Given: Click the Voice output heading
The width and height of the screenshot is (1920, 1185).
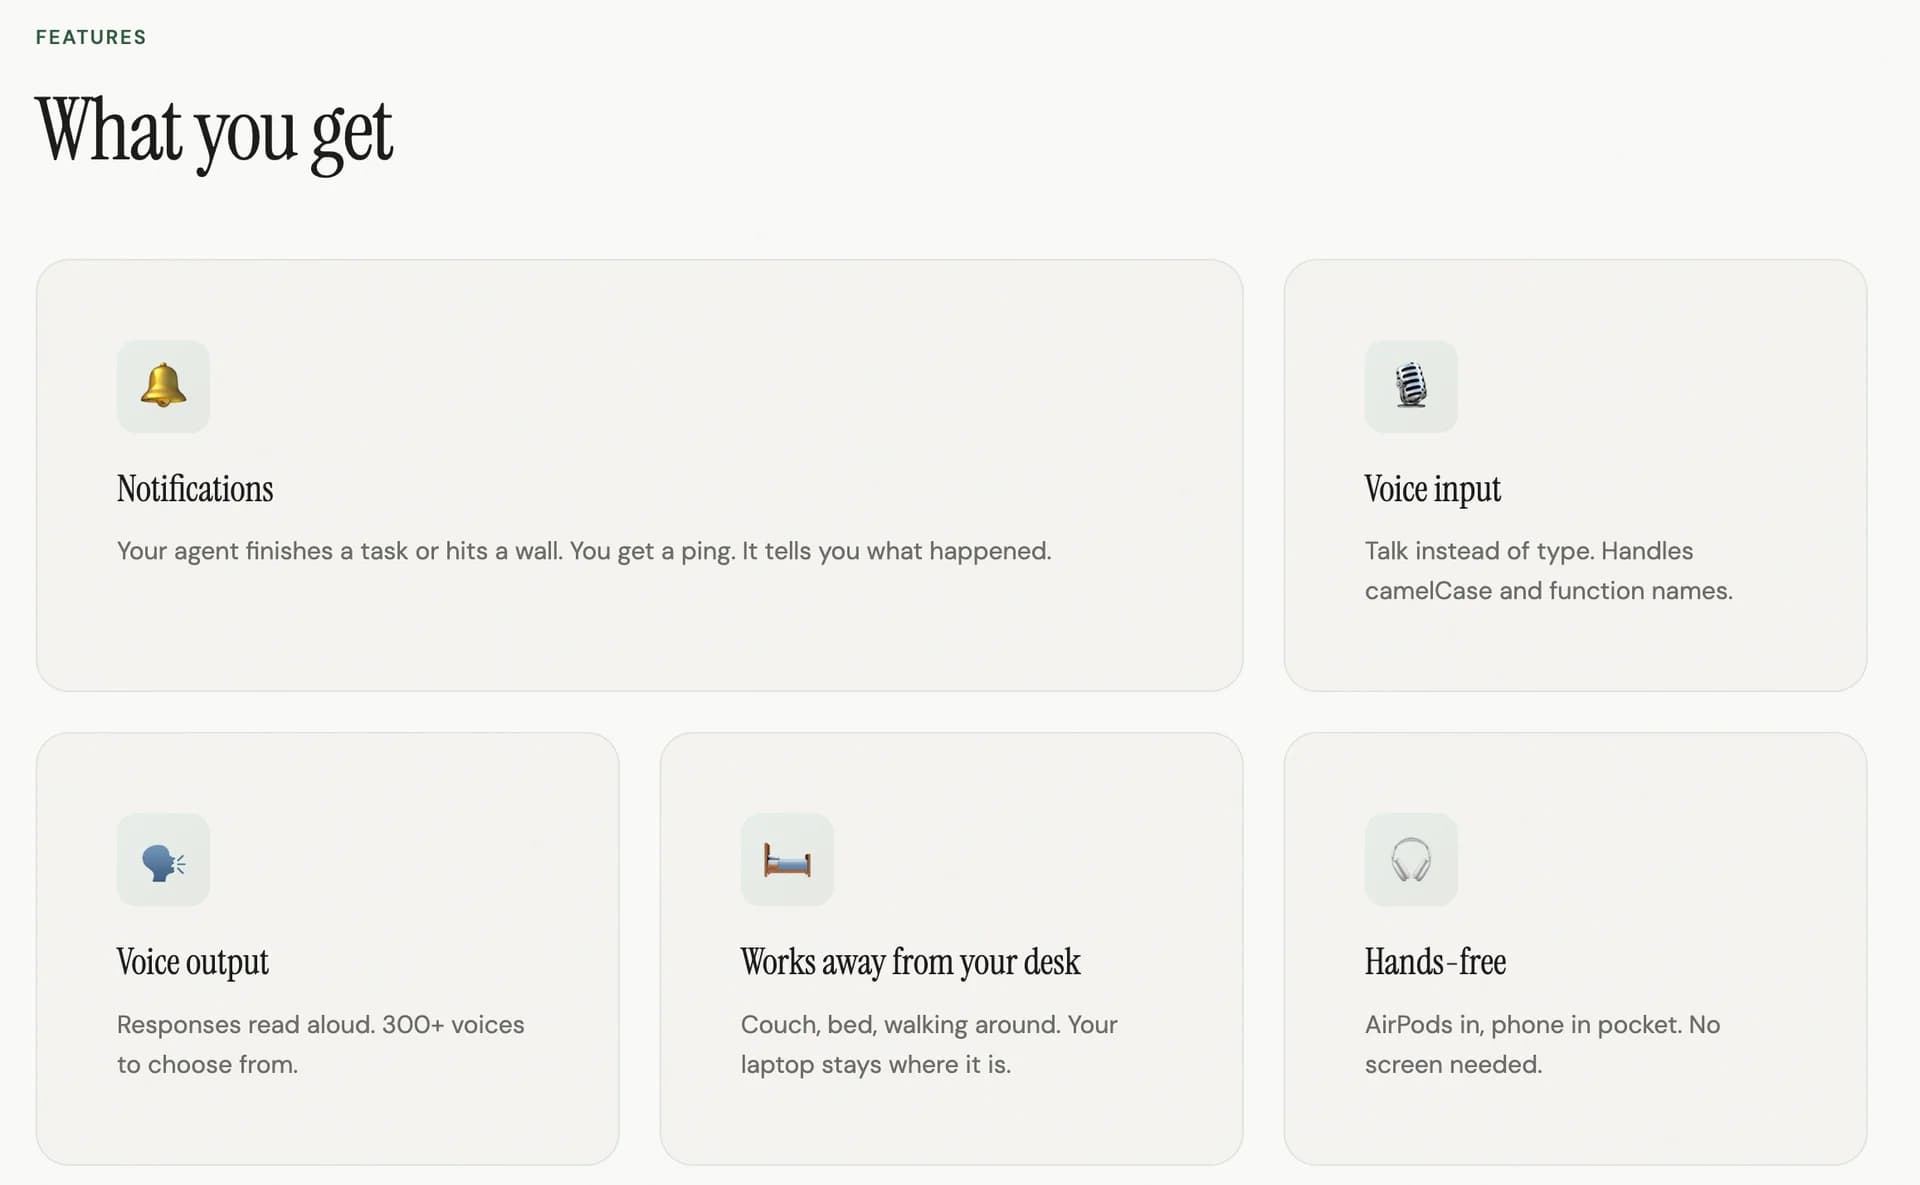Looking at the screenshot, I should (192, 961).
